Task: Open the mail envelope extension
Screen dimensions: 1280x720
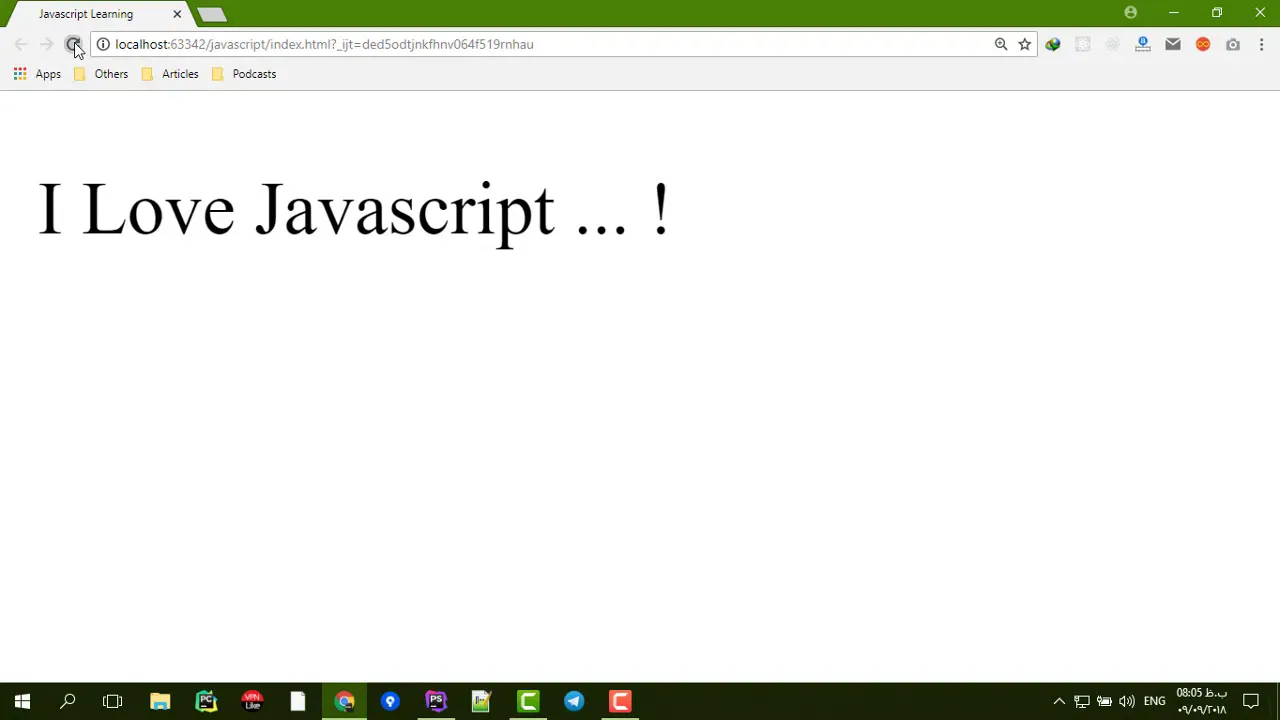Action: [1173, 44]
